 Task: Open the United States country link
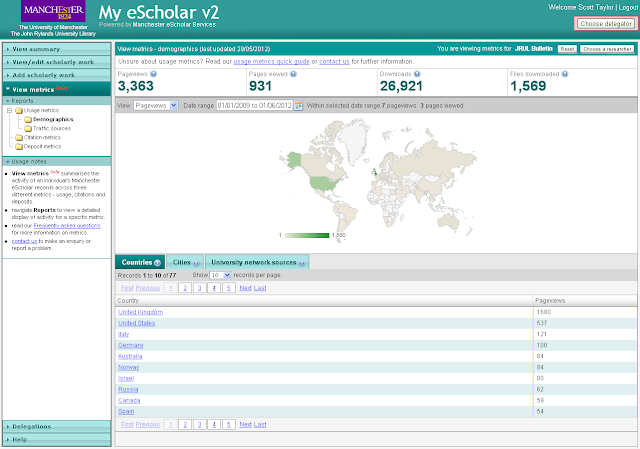tap(137, 323)
